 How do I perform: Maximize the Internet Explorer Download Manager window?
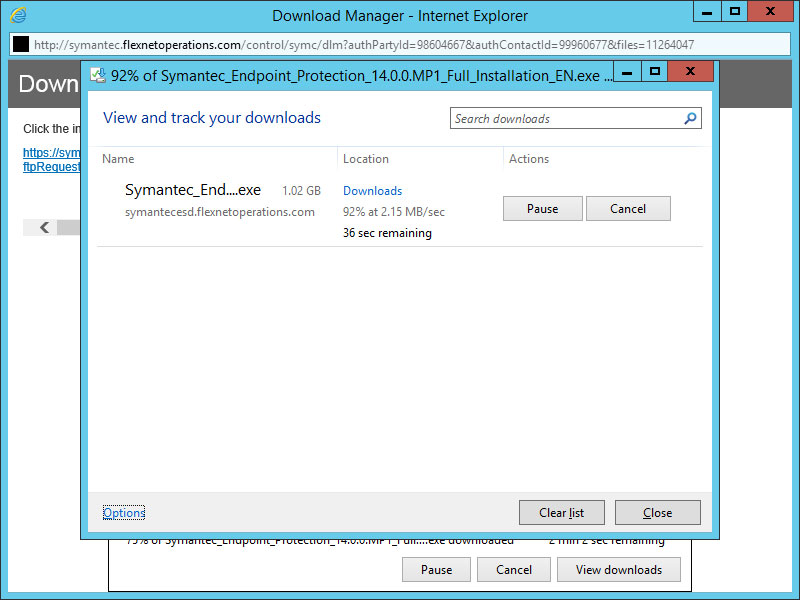(x=735, y=12)
